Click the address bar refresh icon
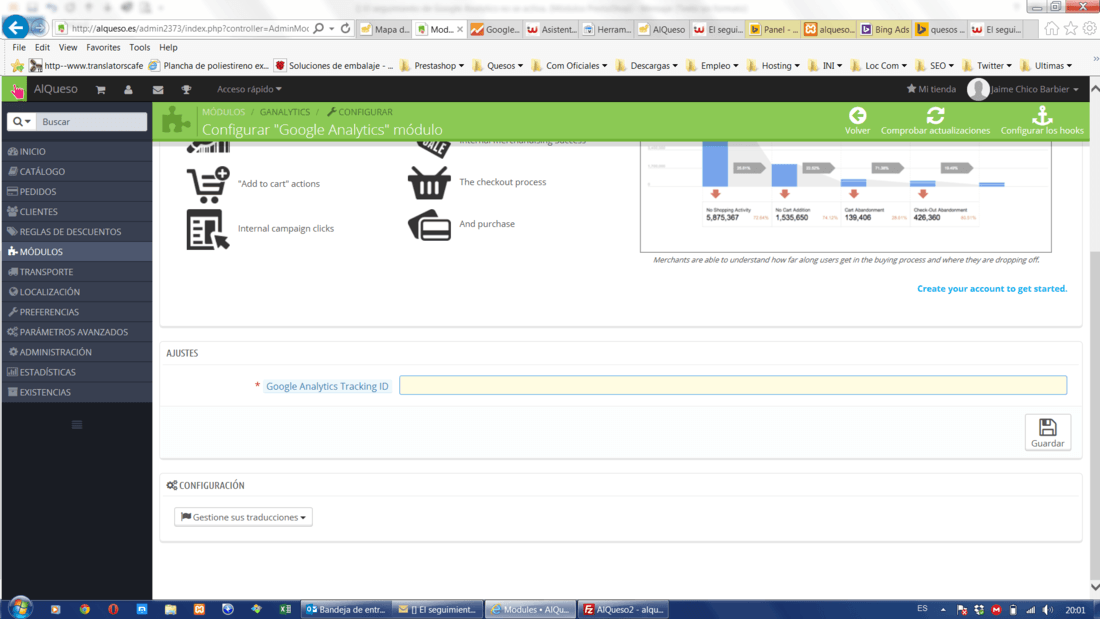The height and width of the screenshot is (619, 1100). click(x=345, y=29)
